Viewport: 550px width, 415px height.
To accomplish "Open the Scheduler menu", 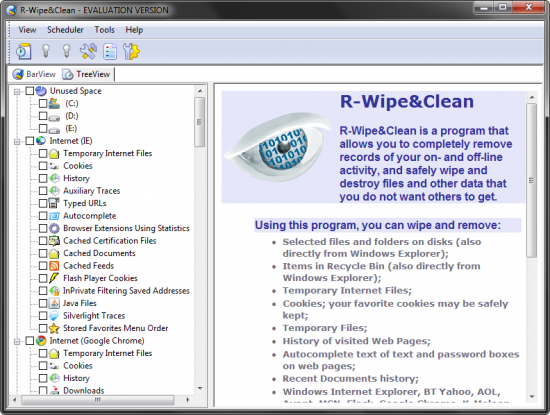I will click(65, 30).
